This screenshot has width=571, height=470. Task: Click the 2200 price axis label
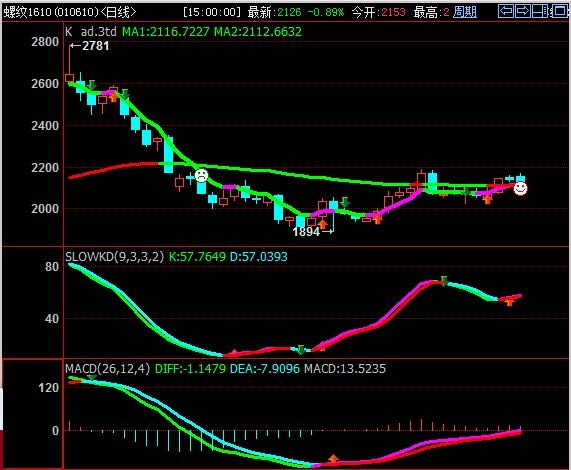tap(45, 168)
